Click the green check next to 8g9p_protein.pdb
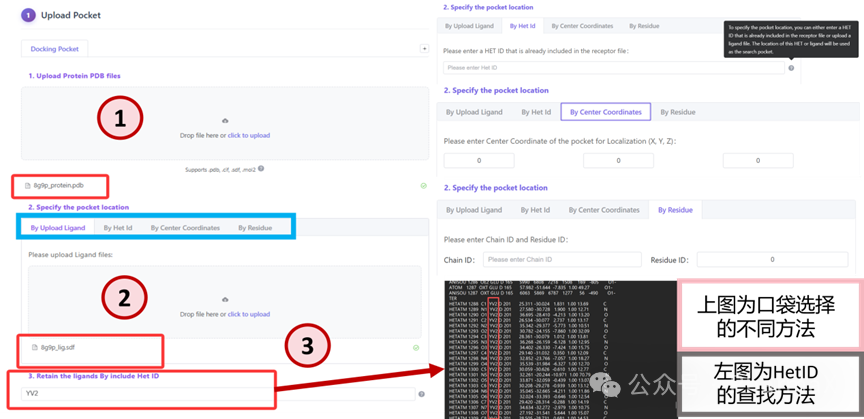 point(423,186)
